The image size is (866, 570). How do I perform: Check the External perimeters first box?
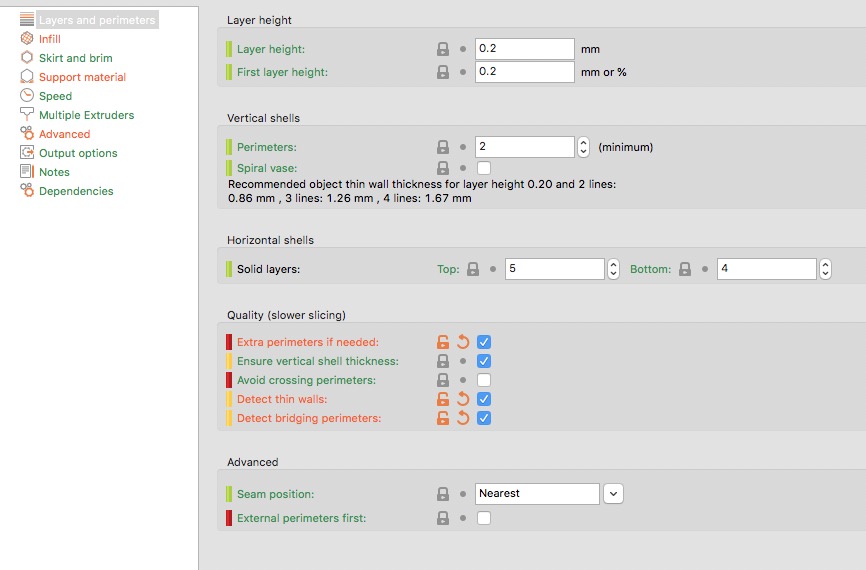click(x=484, y=518)
